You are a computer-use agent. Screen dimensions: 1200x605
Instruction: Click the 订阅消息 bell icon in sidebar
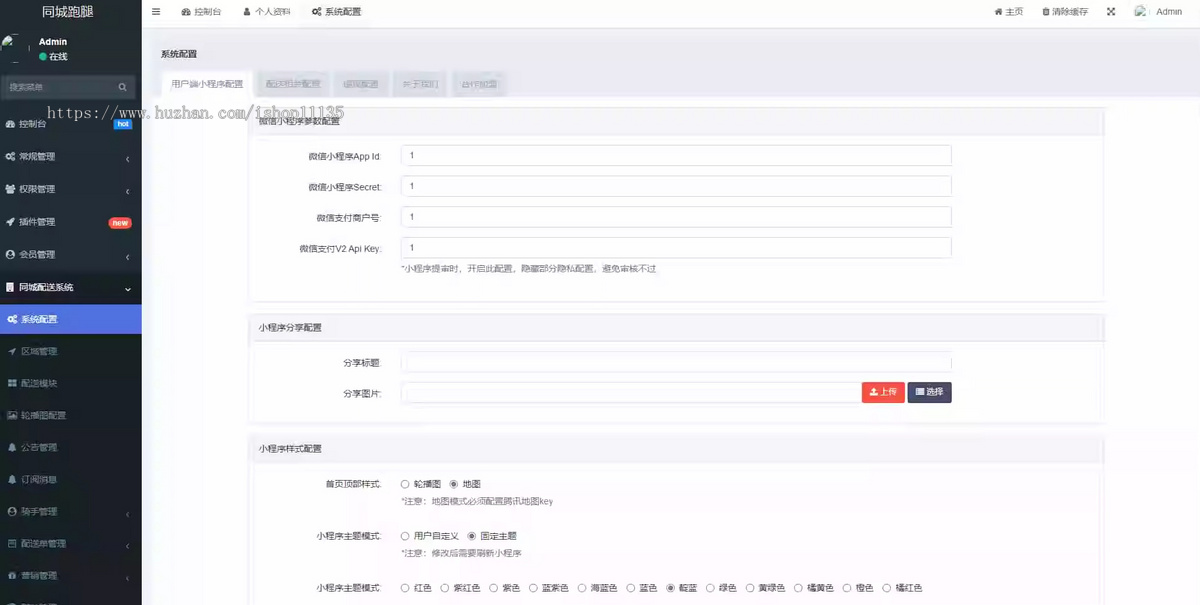12,479
